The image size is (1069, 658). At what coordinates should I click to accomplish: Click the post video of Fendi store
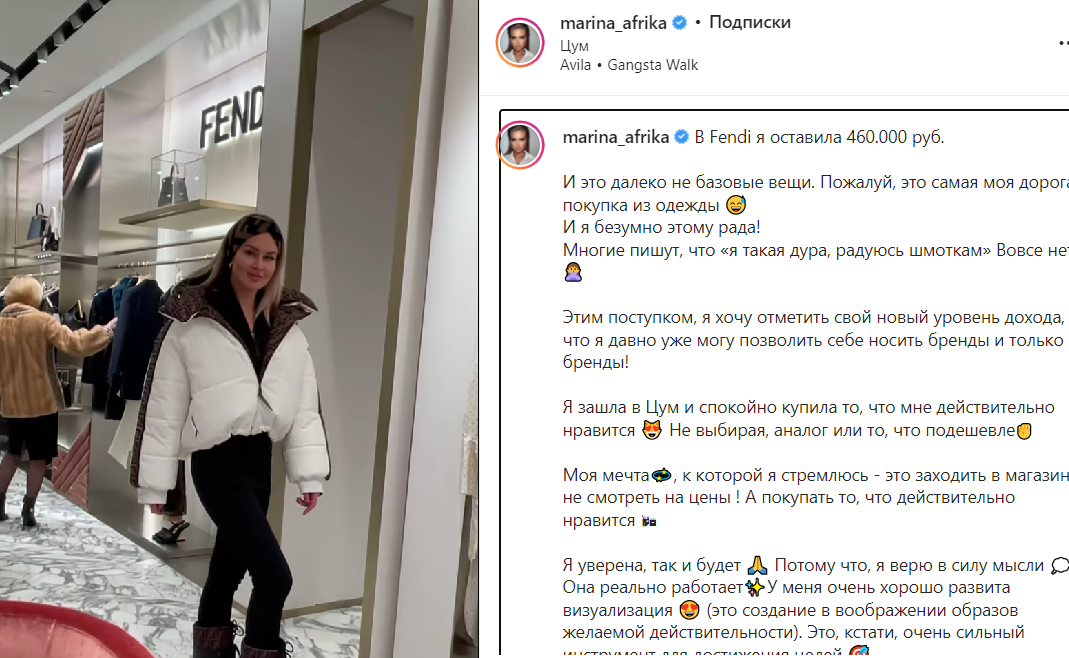click(x=239, y=329)
